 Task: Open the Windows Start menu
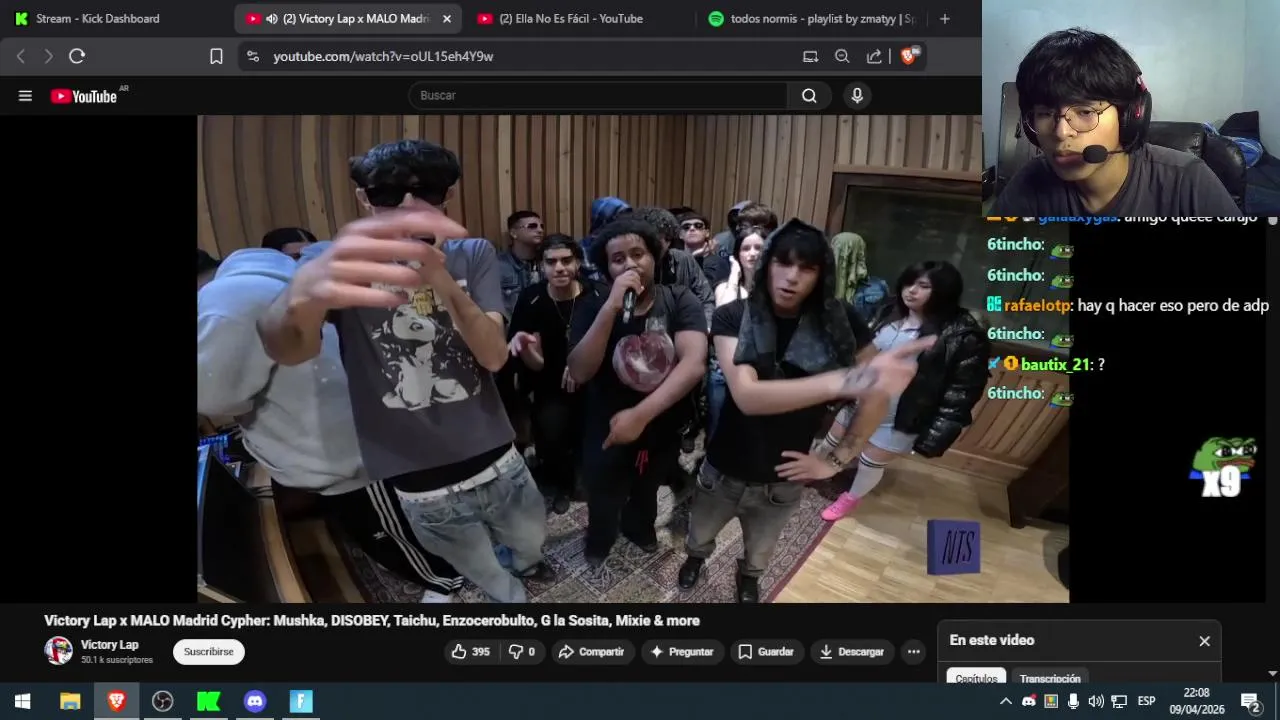[x=22, y=701]
